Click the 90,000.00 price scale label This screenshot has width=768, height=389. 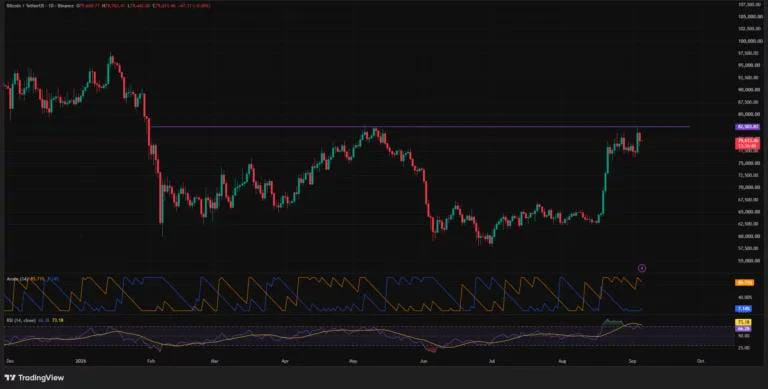[748, 90]
